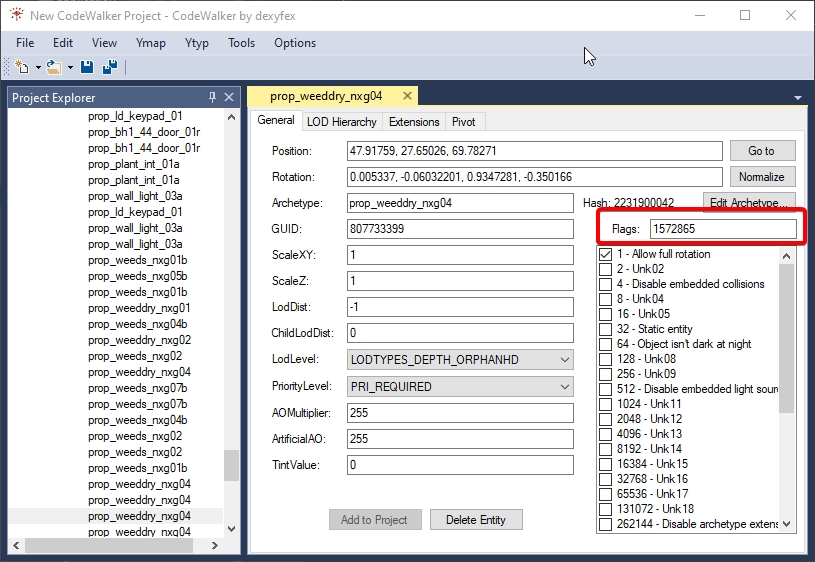The height and width of the screenshot is (562, 815).
Task: Check the 32 - Static entity flag
Action: (605, 329)
